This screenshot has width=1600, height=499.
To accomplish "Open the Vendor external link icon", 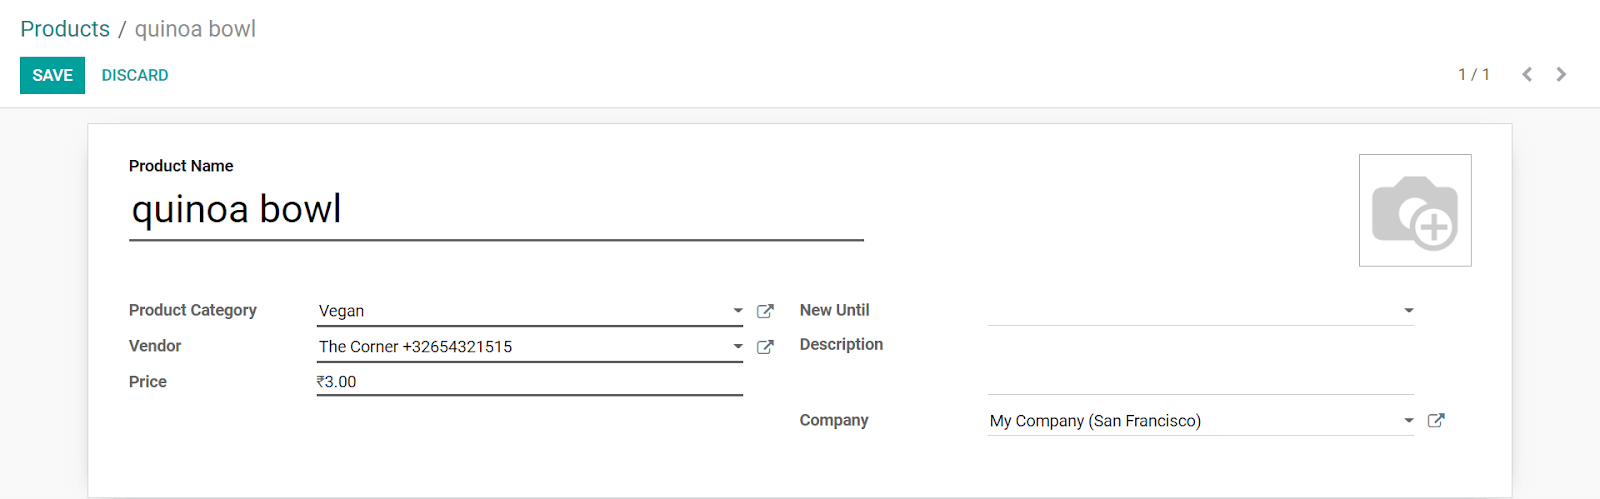I will 765,347.
